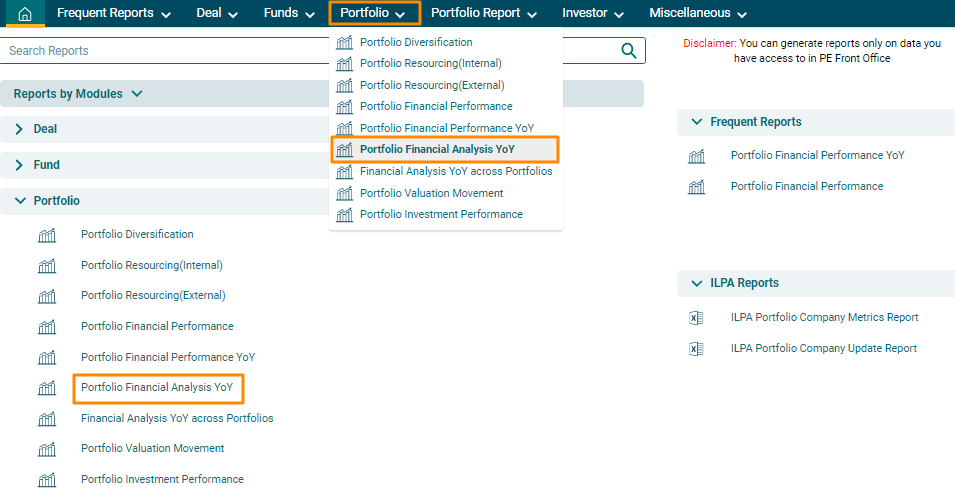Select Portfolio Financial Analysis YoY from dropdown menu
This screenshot has height=497, width=955.
click(x=437, y=150)
